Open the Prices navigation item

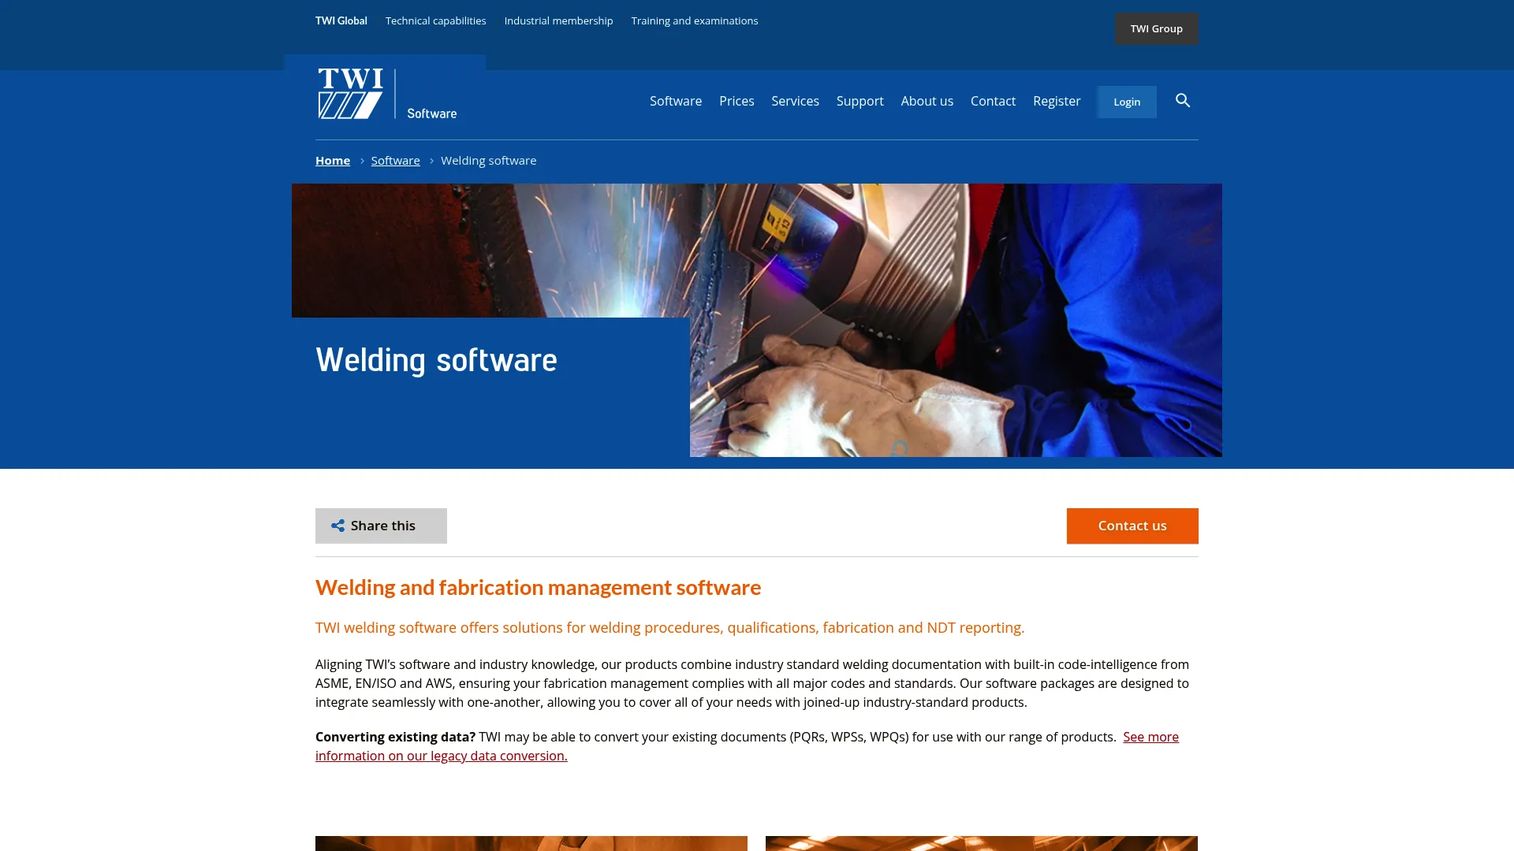click(x=736, y=101)
